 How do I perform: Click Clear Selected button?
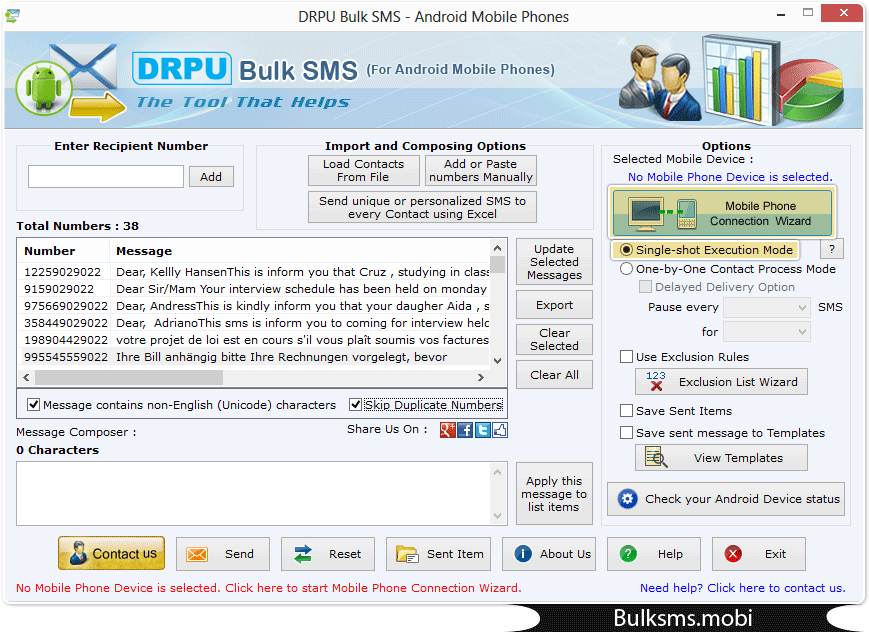[554, 339]
